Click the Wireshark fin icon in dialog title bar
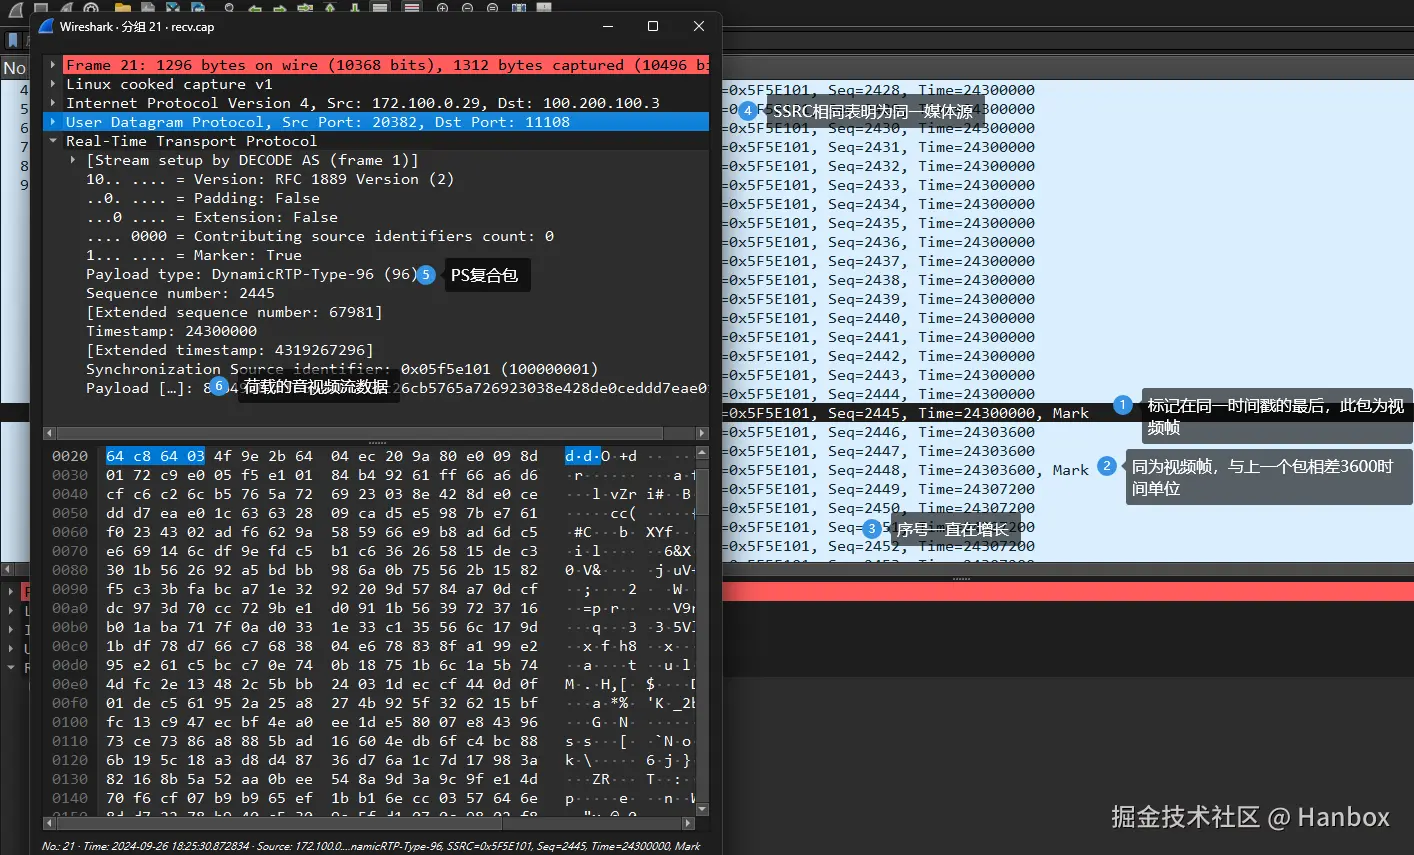The height and width of the screenshot is (855, 1414). [x=46, y=26]
